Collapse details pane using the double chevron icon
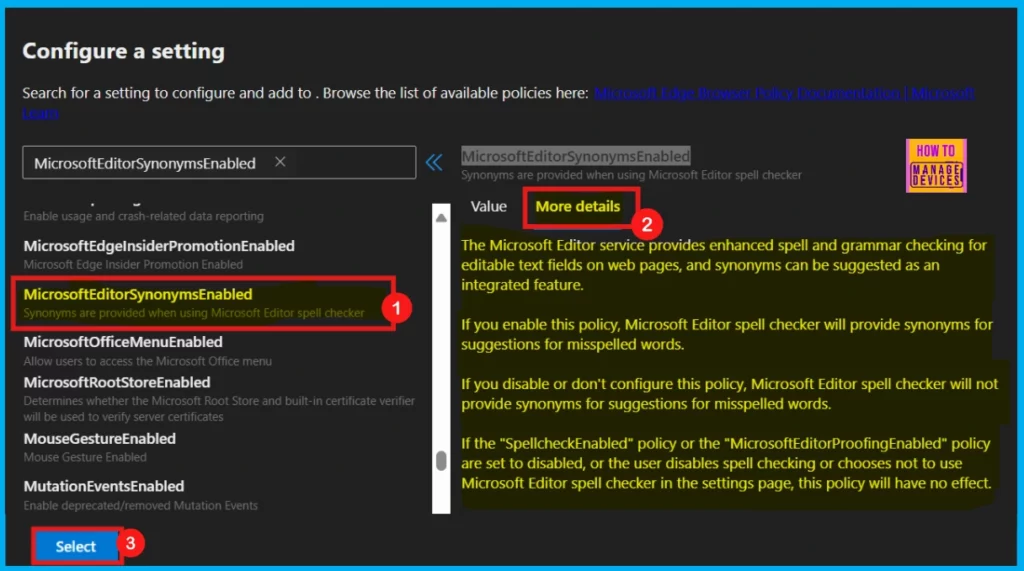 point(434,162)
